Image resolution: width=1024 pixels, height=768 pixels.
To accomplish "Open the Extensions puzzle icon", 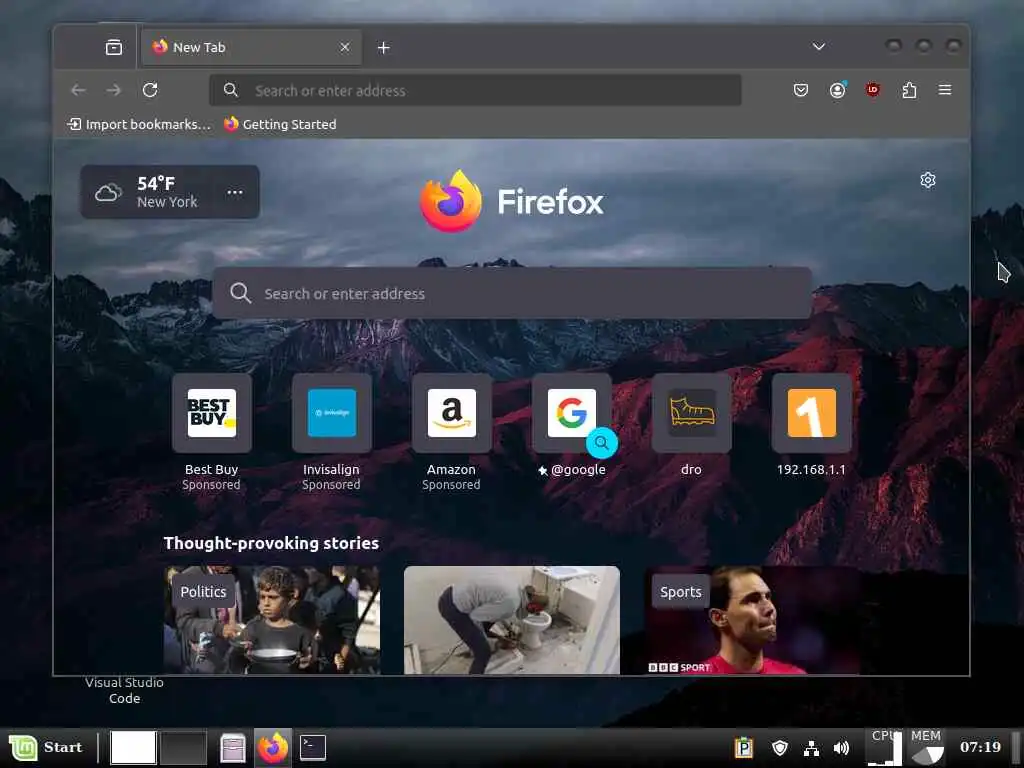I will point(909,90).
